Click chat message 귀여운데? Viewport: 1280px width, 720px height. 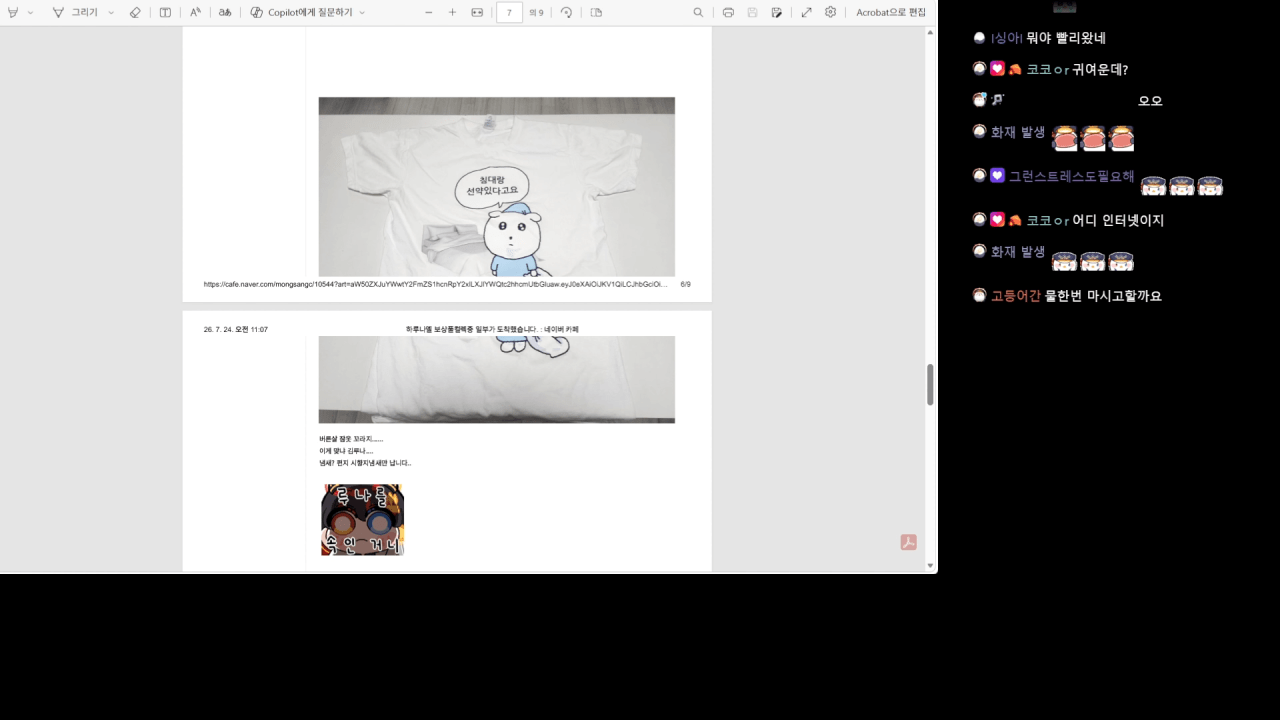pyautogui.click(x=1100, y=70)
